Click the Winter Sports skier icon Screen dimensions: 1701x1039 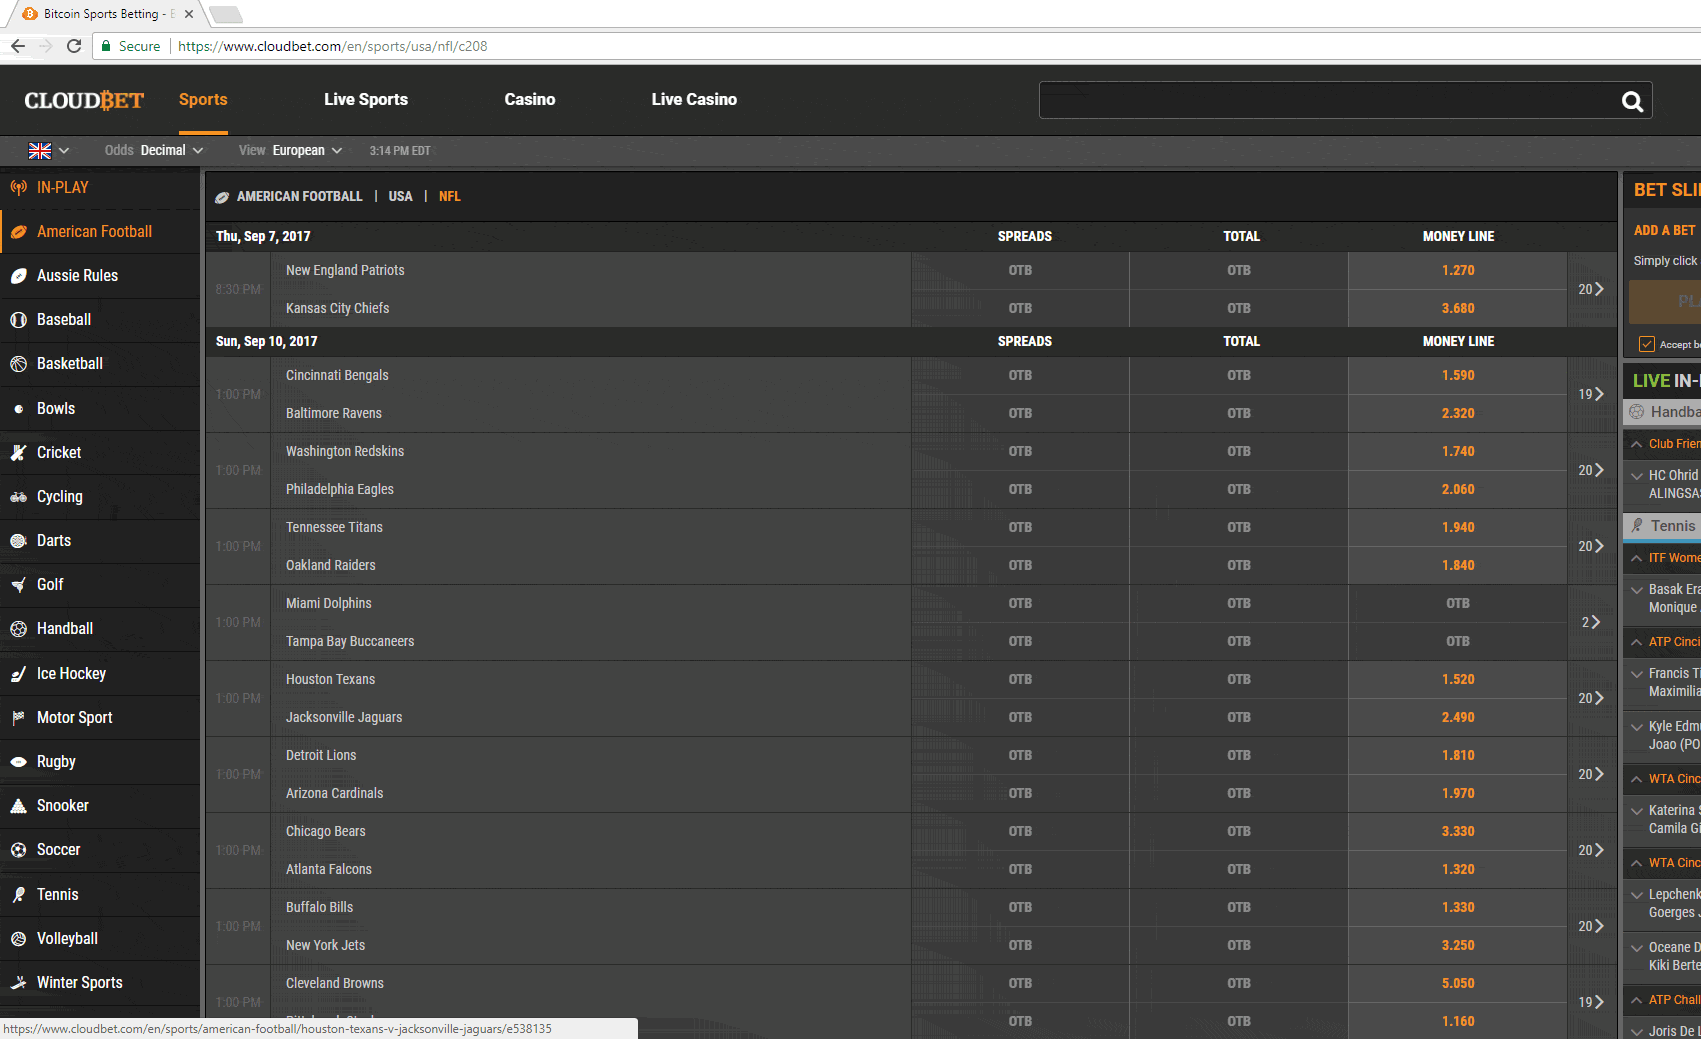pos(18,983)
